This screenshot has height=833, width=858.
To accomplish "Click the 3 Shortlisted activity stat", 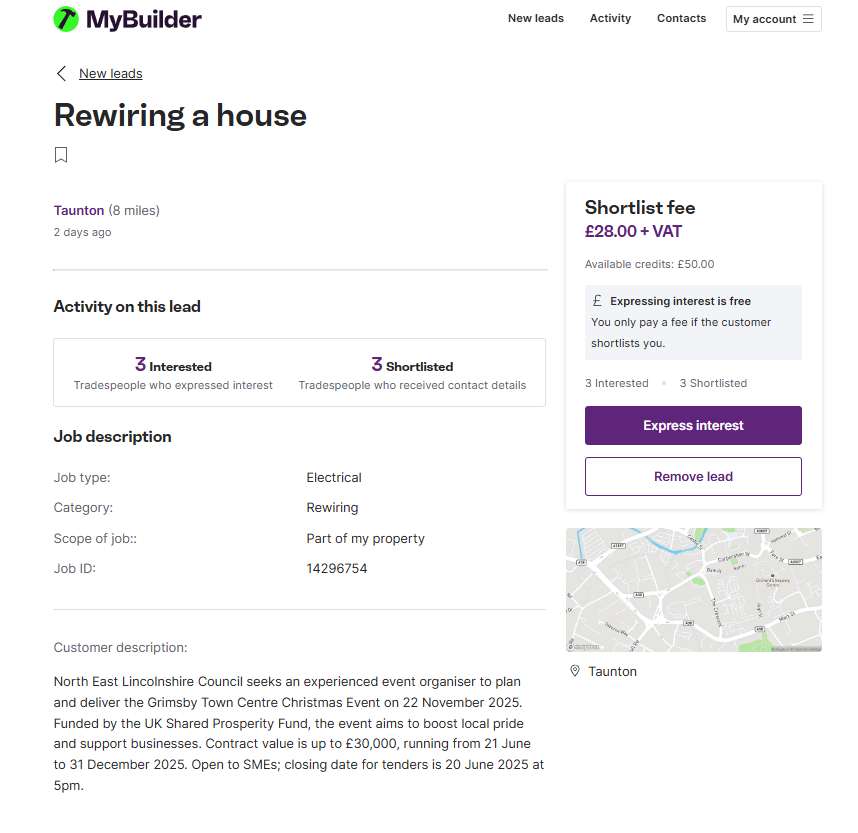I will click(x=412, y=373).
